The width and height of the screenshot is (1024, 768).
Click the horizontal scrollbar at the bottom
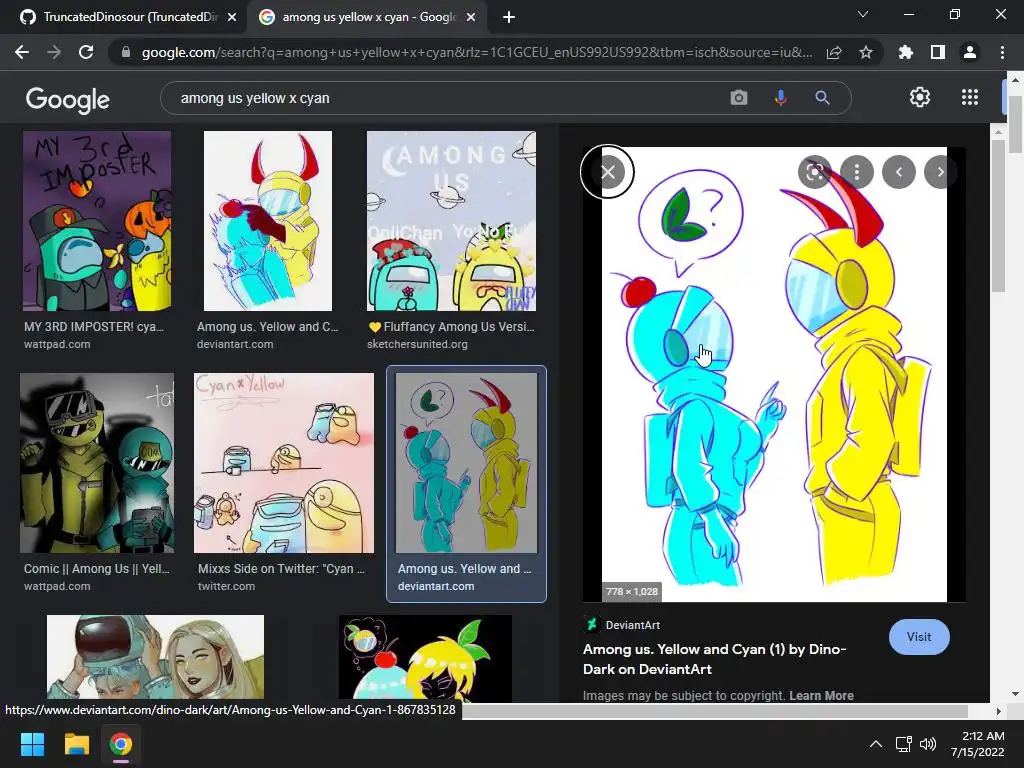715,711
